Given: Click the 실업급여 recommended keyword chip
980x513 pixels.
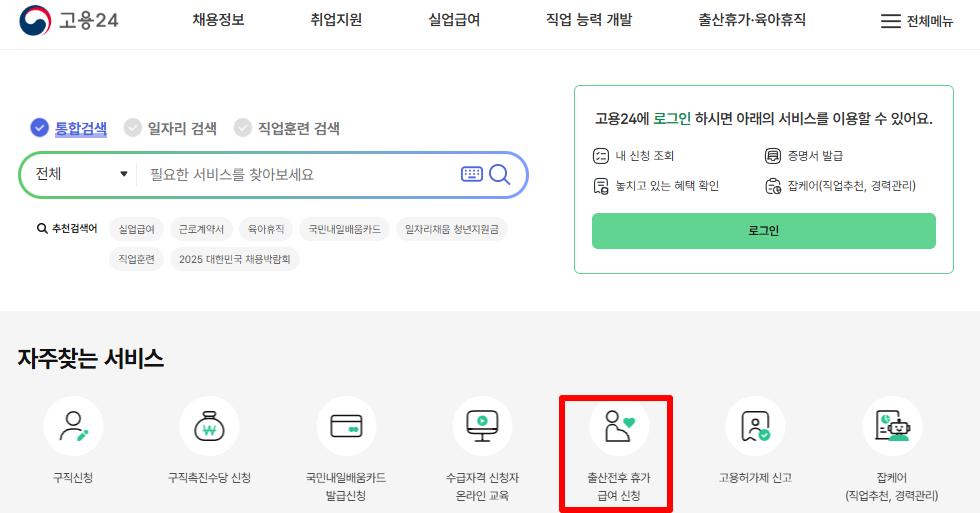Looking at the screenshot, I should pyautogui.click(x=136, y=229).
